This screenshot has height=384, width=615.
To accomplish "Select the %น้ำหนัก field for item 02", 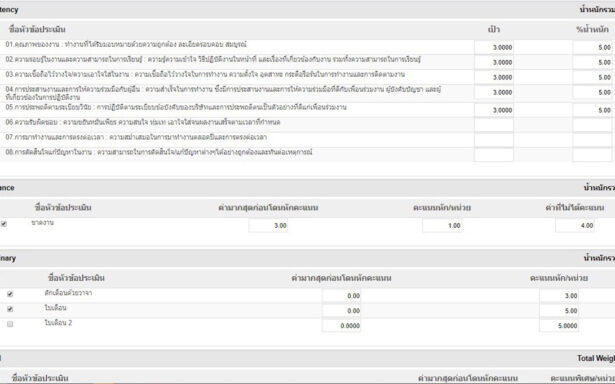I will point(592,62).
